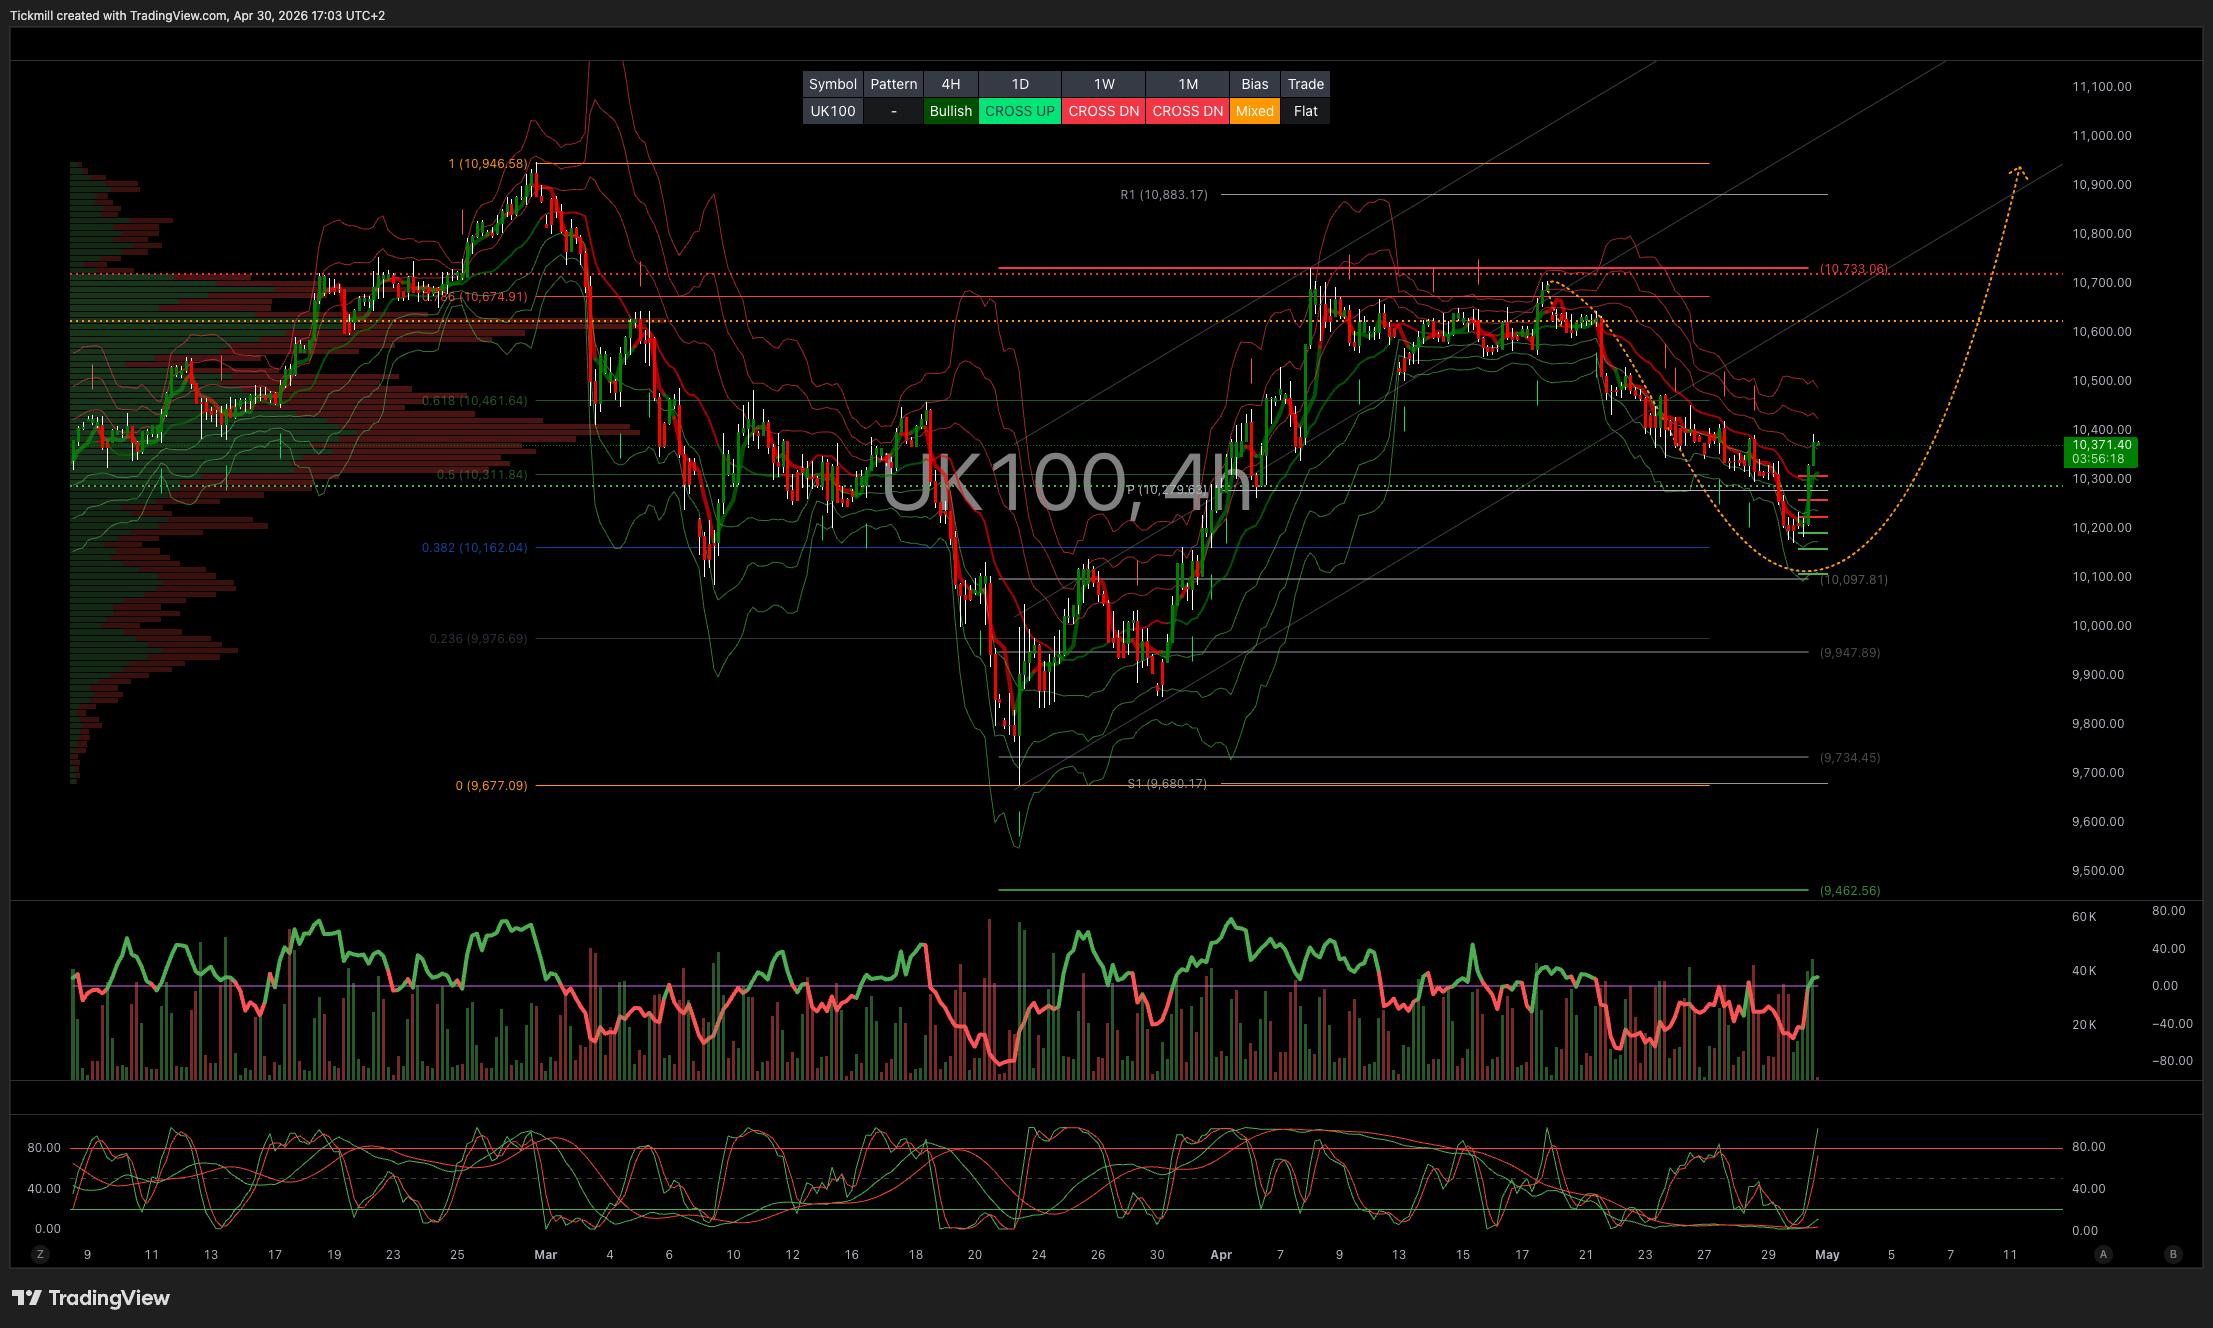Click the A marker on the time axis
Screen dimensions: 2213x1328
click(2103, 1253)
